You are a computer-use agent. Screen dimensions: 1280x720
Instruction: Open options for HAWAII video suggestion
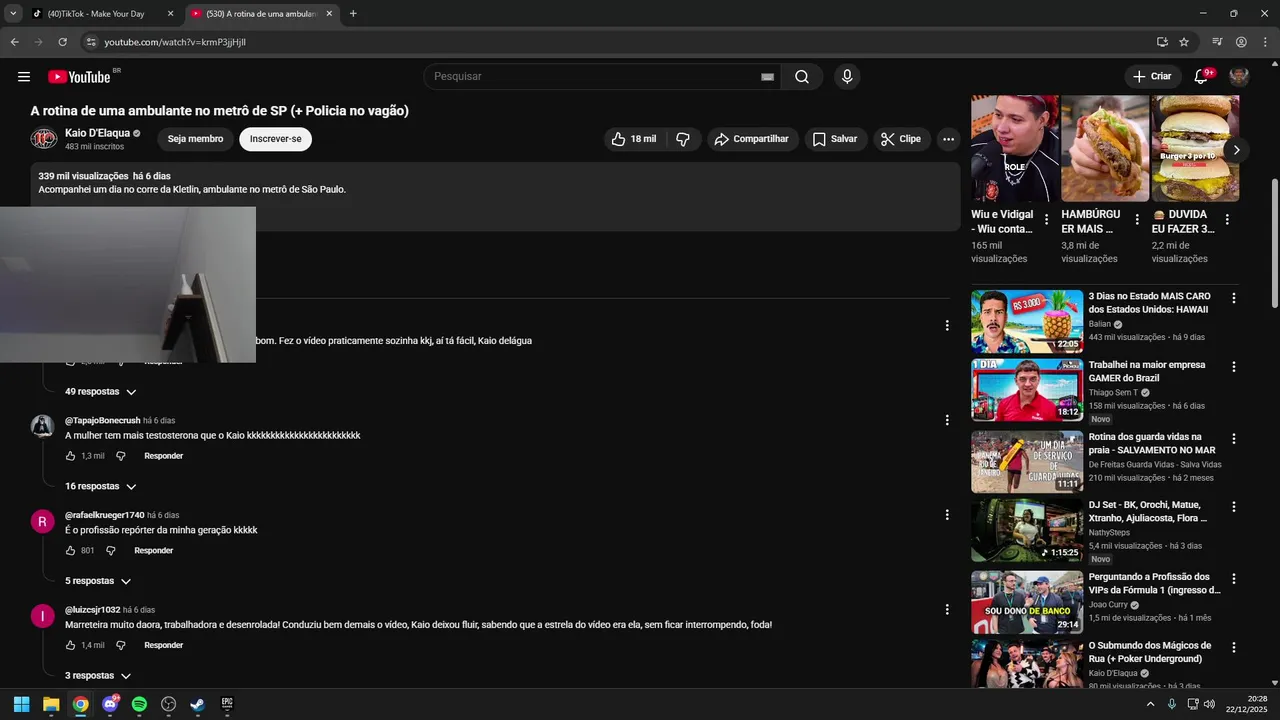1234,298
